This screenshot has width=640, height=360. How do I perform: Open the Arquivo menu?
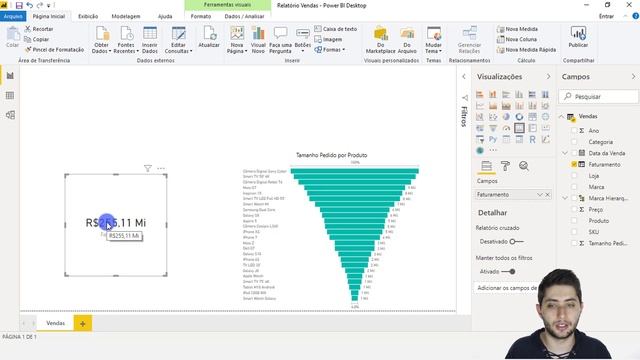click(x=13, y=16)
